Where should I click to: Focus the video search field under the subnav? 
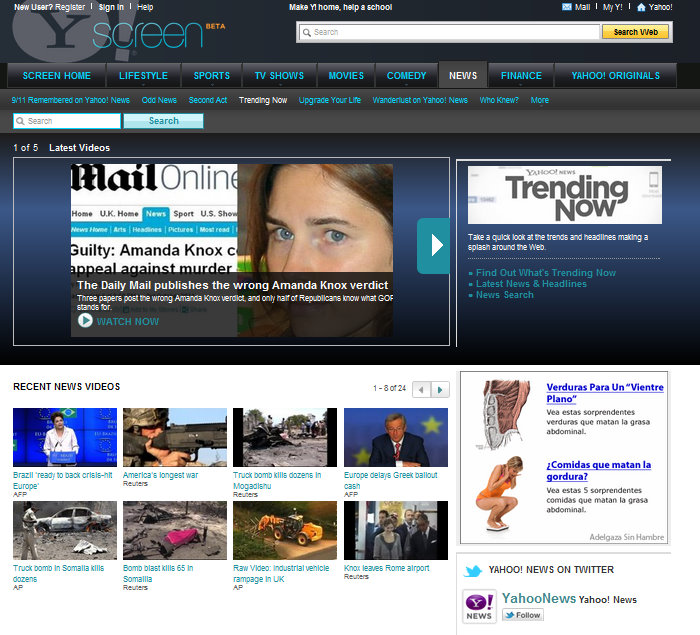(x=67, y=121)
